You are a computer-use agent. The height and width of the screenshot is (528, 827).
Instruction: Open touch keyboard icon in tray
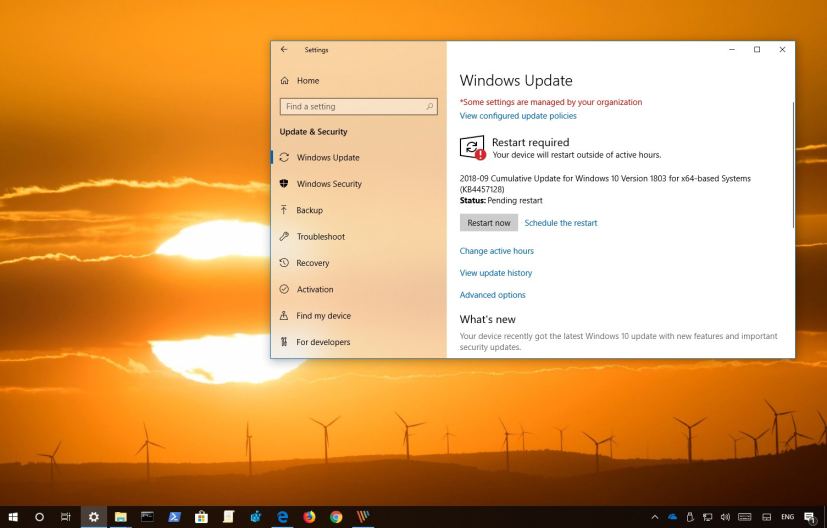tap(745, 517)
